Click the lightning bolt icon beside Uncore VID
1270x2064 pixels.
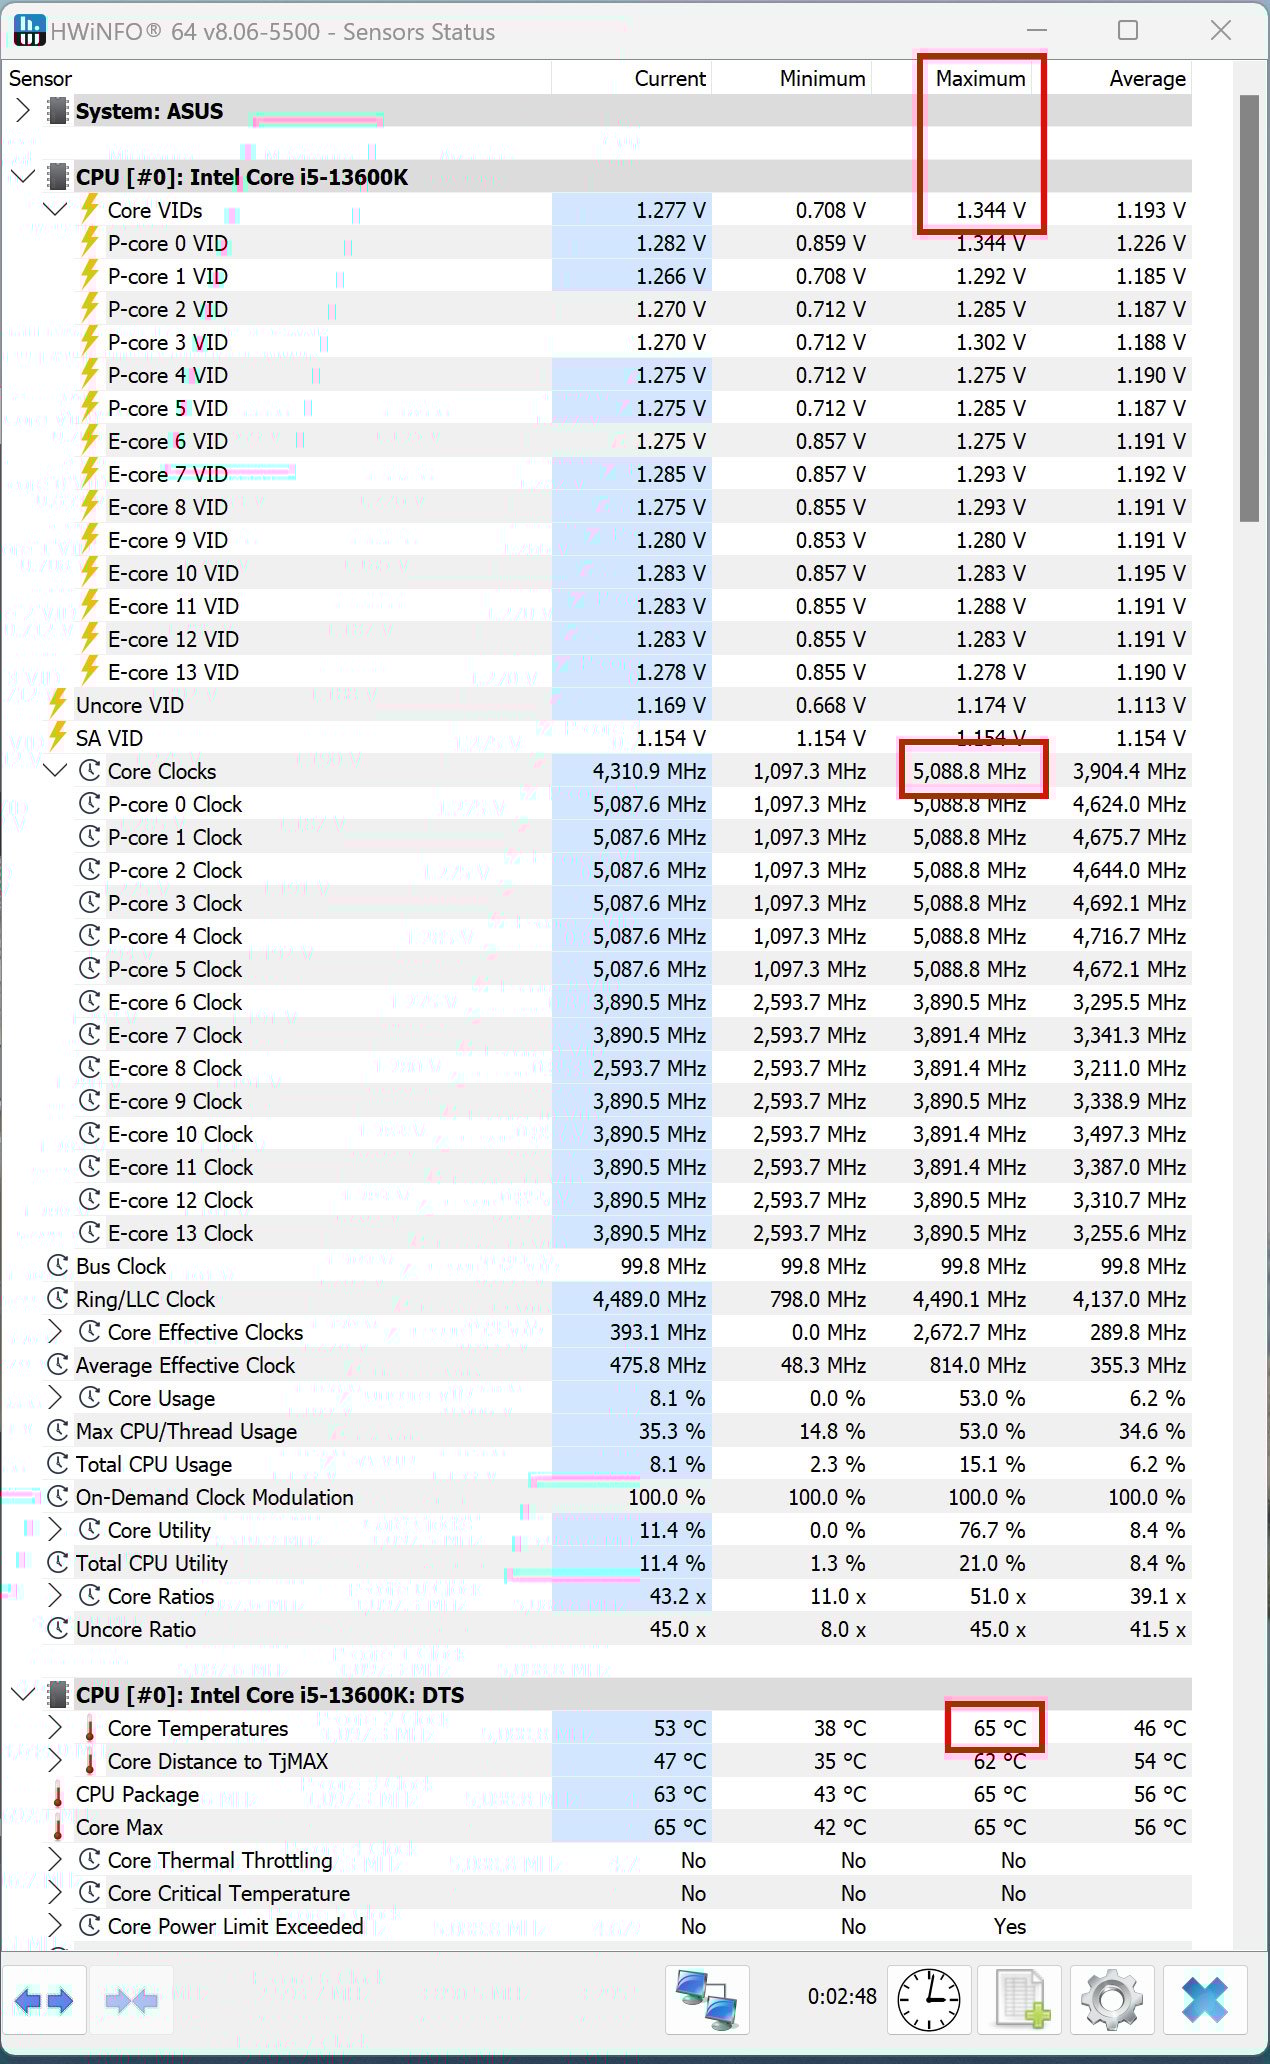58,704
